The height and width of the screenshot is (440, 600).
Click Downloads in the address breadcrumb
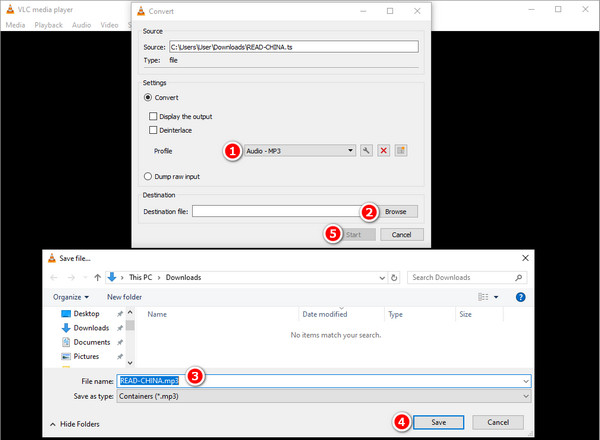click(x=183, y=277)
